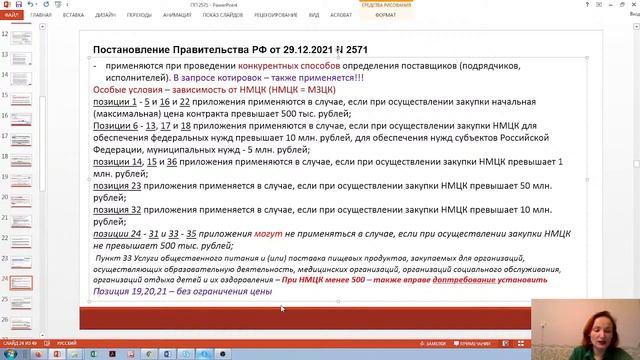Open the ВИД ribbon tab
Viewport: 640px width, 360px height.
[314, 15]
